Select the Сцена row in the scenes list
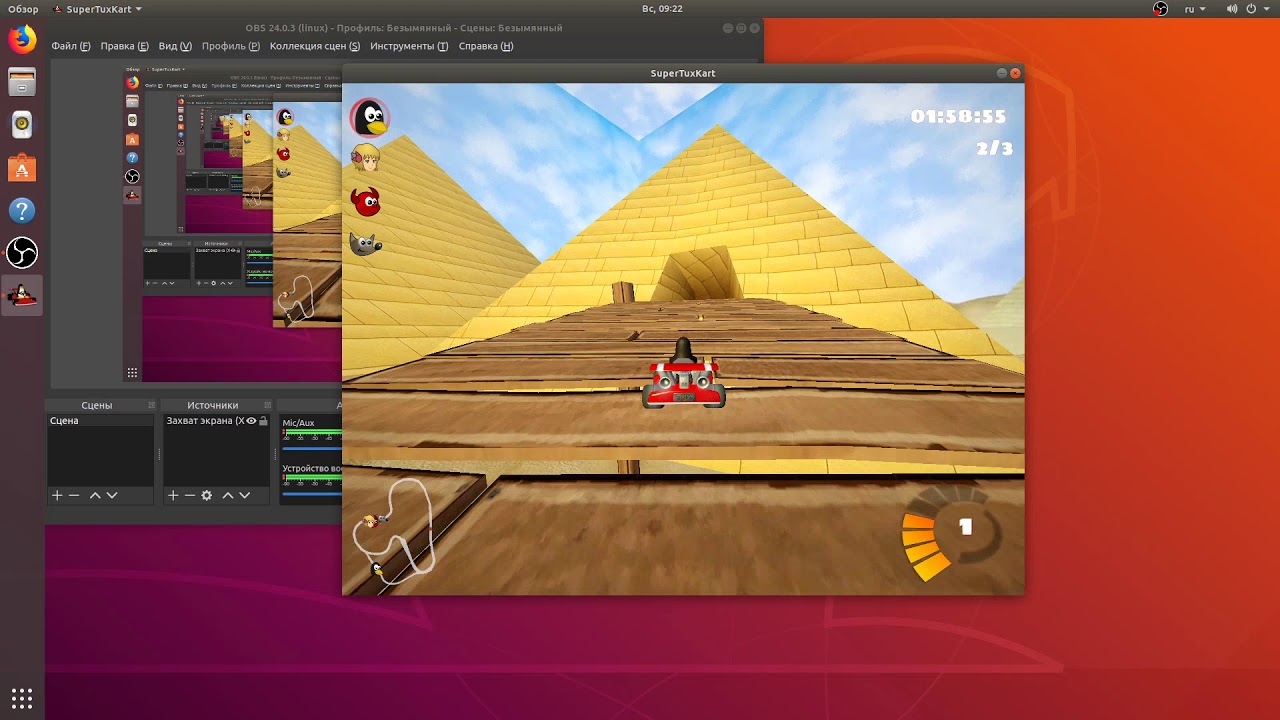The image size is (1280, 720). [x=101, y=421]
